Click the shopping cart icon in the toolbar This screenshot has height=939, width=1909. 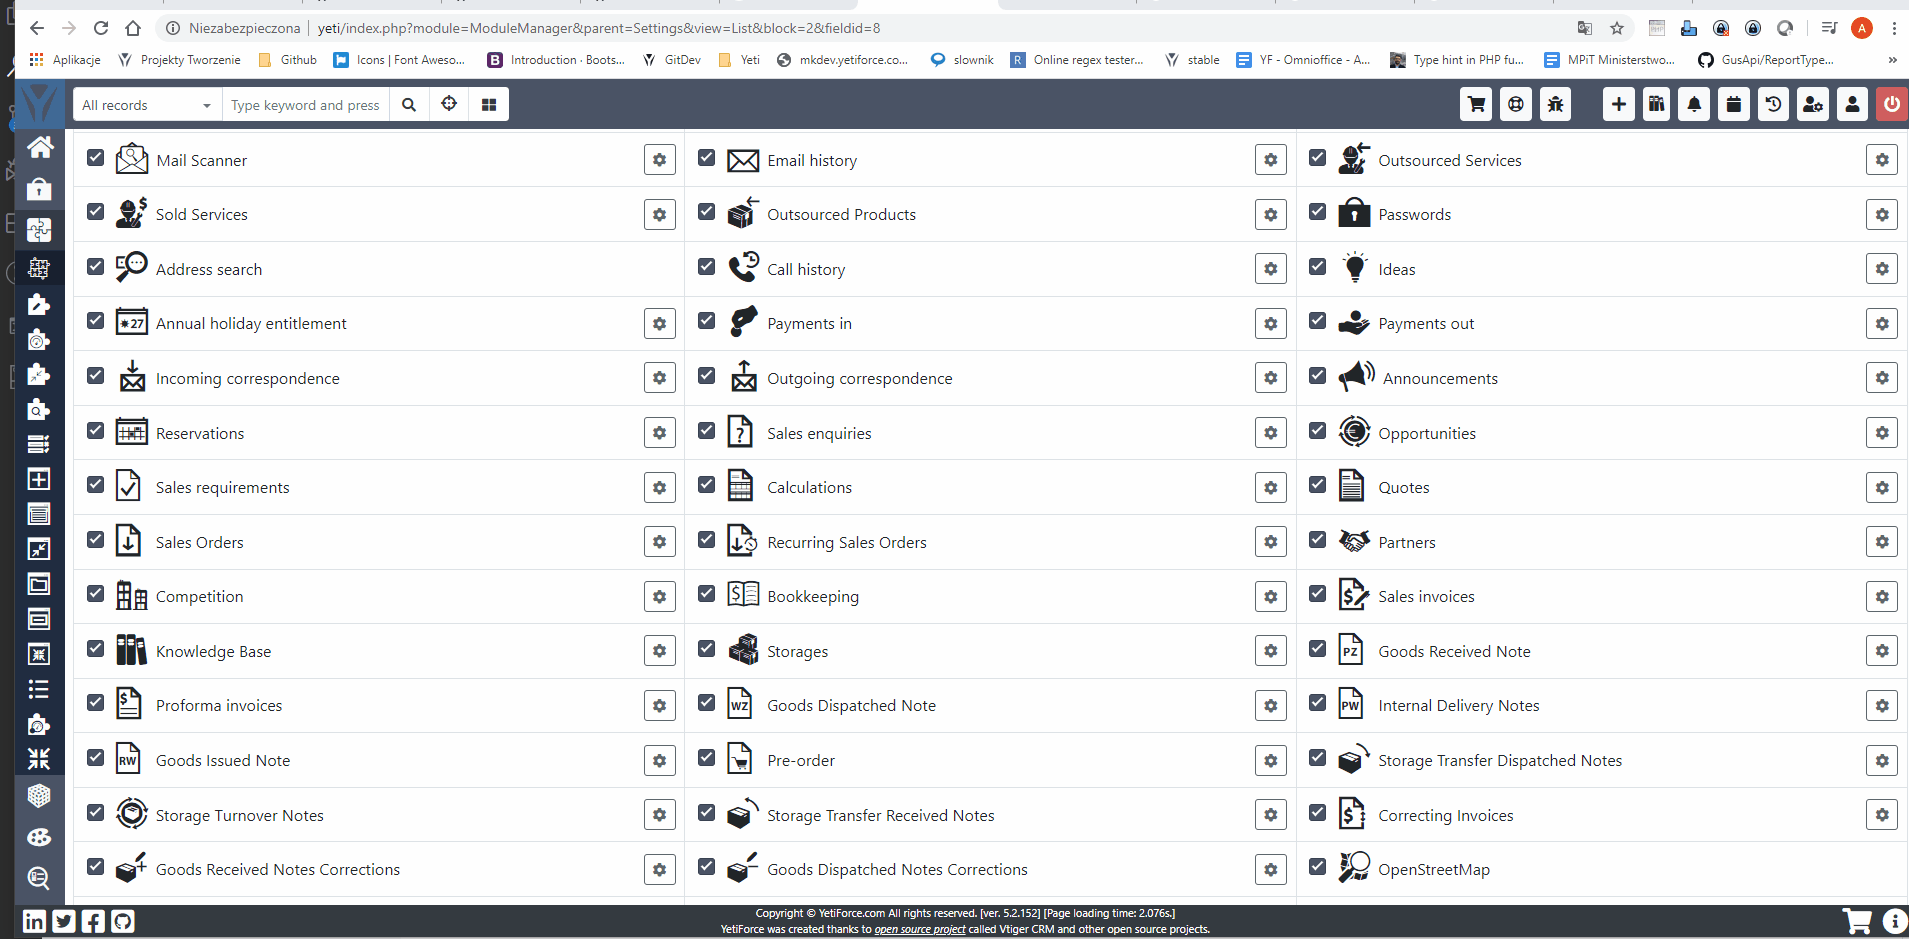pyautogui.click(x=1476, y=104)
